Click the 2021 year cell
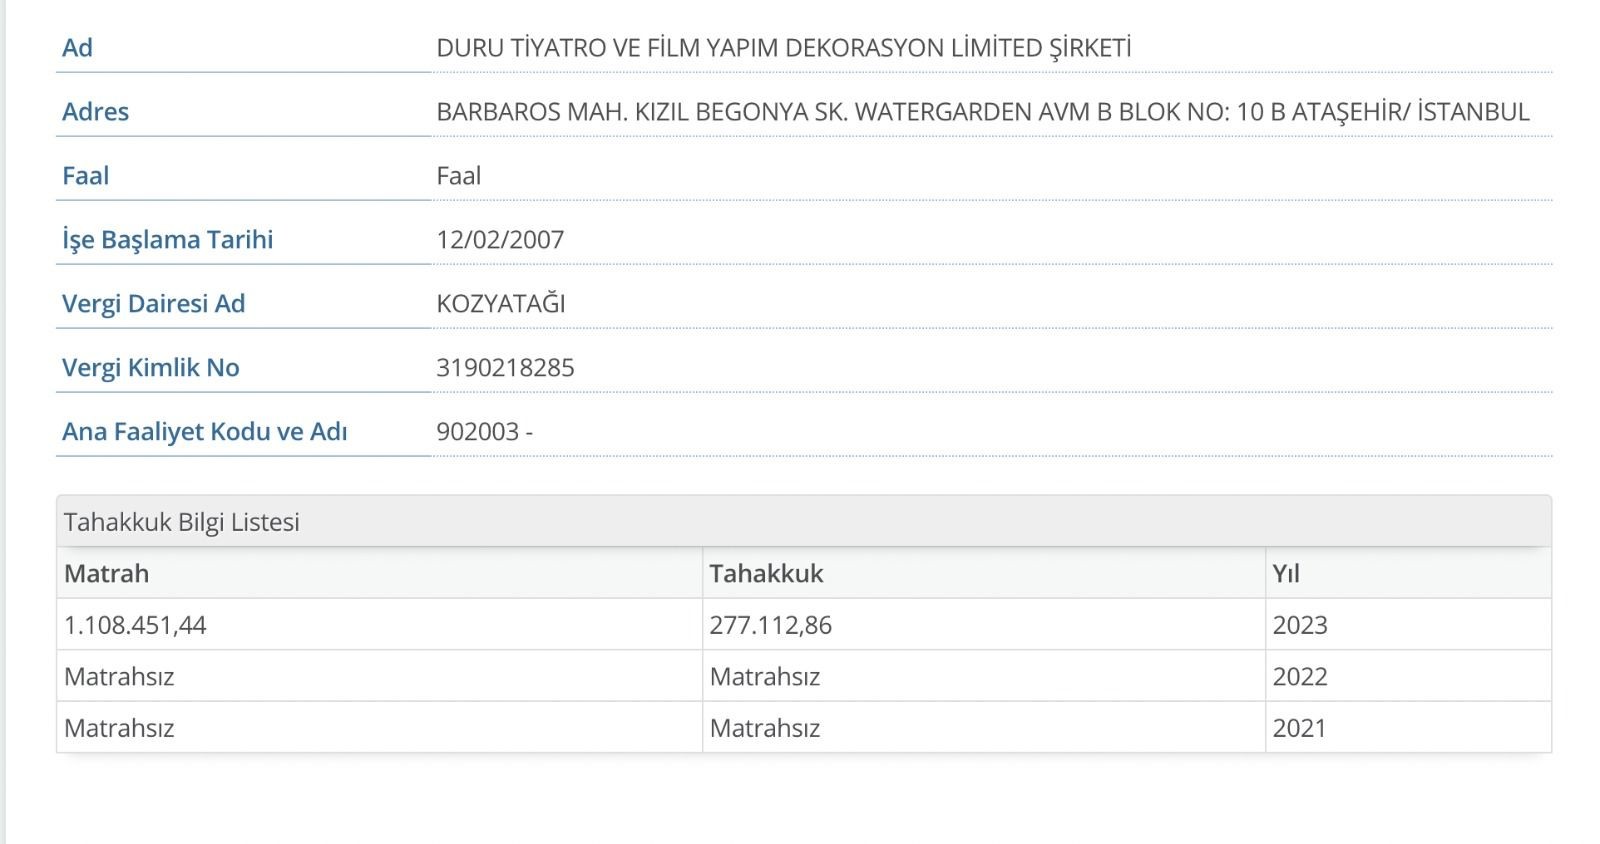This screenshot has height=844, width=1600. (1299, 728)
